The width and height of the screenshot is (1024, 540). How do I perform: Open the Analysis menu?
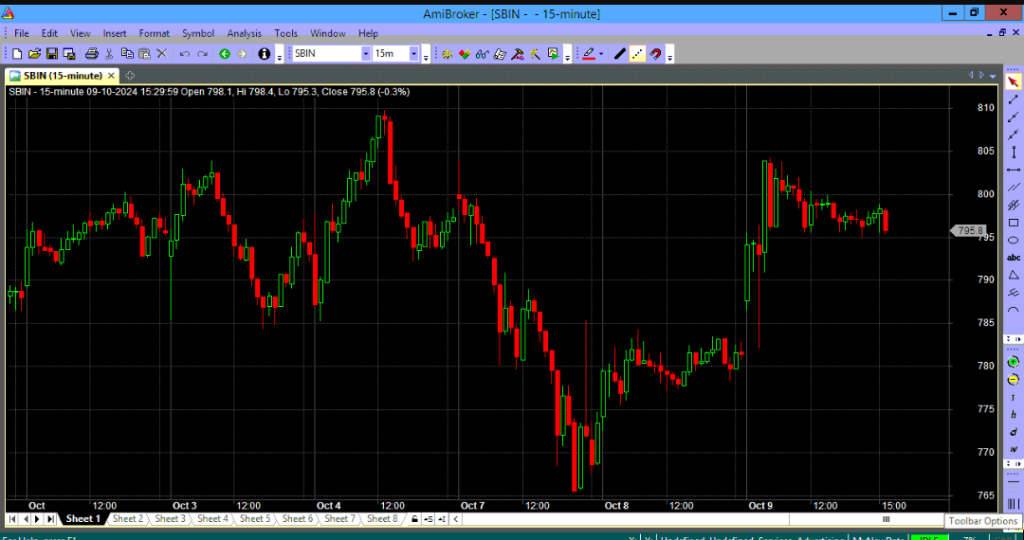(x=244, y=33)
